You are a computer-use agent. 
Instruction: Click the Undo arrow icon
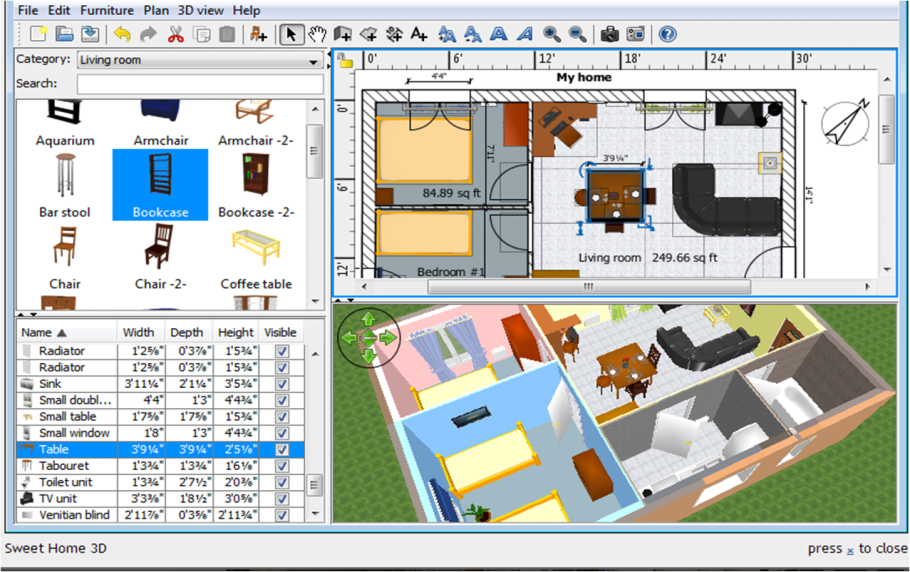122,35
